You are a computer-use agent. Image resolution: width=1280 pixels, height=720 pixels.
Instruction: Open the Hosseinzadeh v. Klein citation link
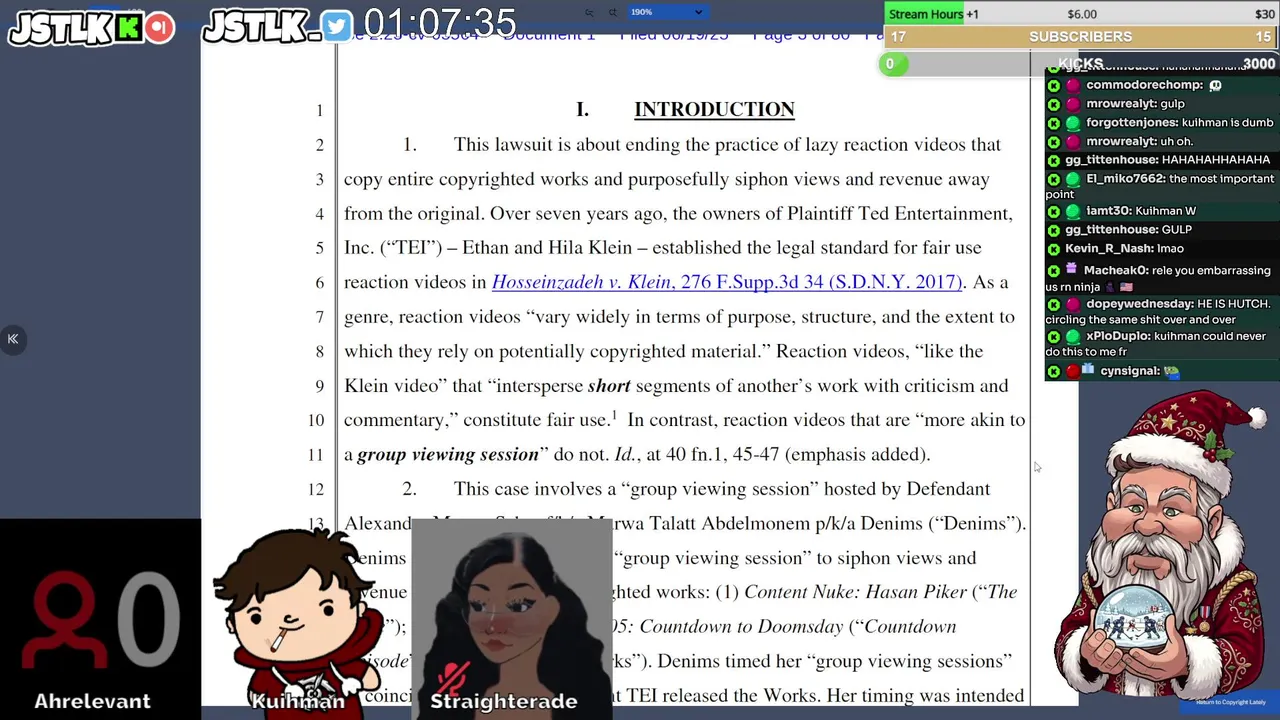(727, 282)
